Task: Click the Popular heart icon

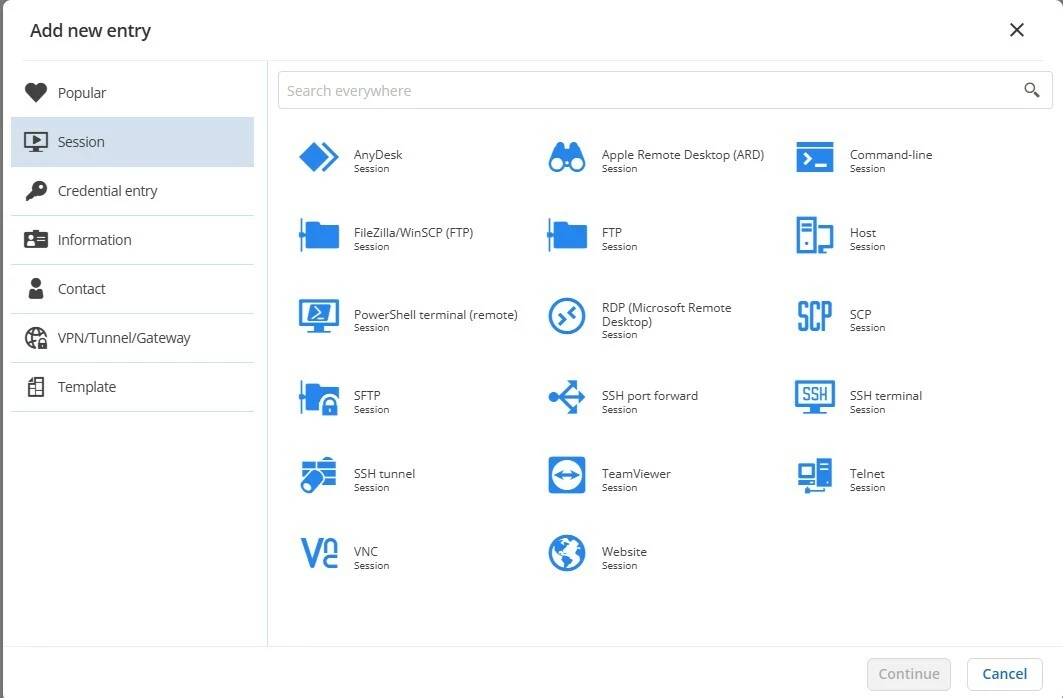Action: (x=36, y=92)
